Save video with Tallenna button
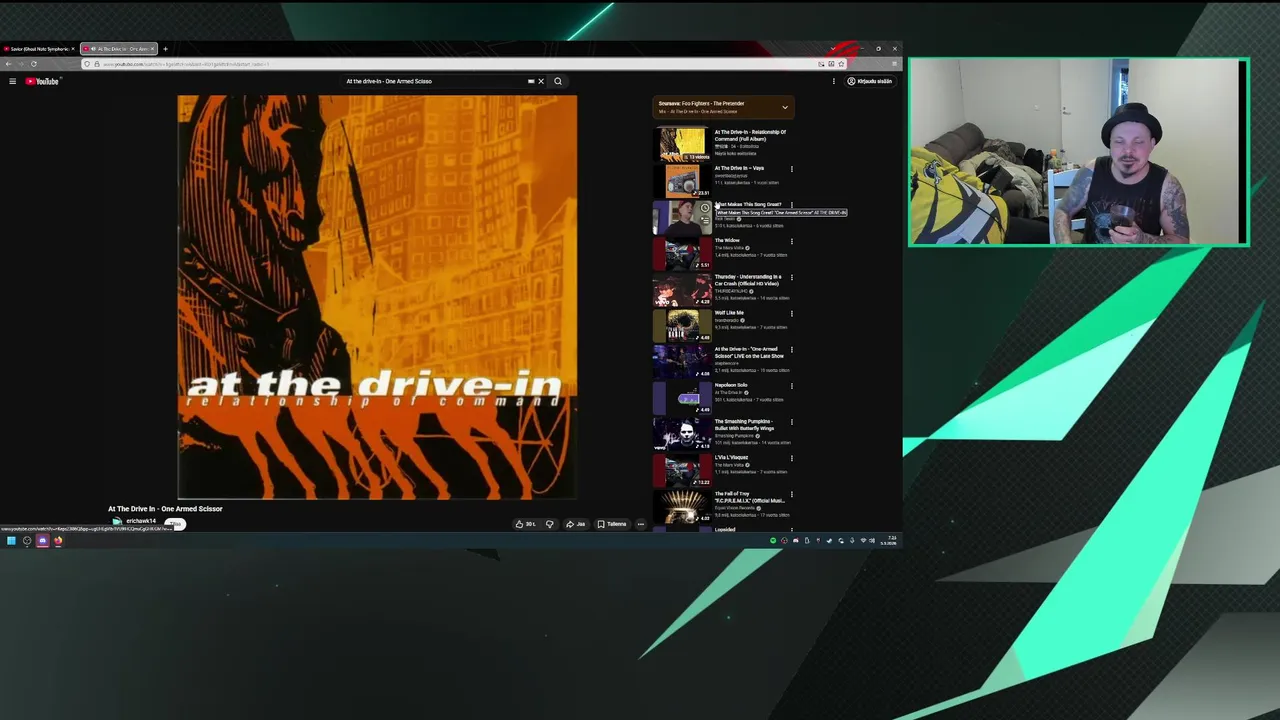 pyautogui.click(x=612, y=524)
